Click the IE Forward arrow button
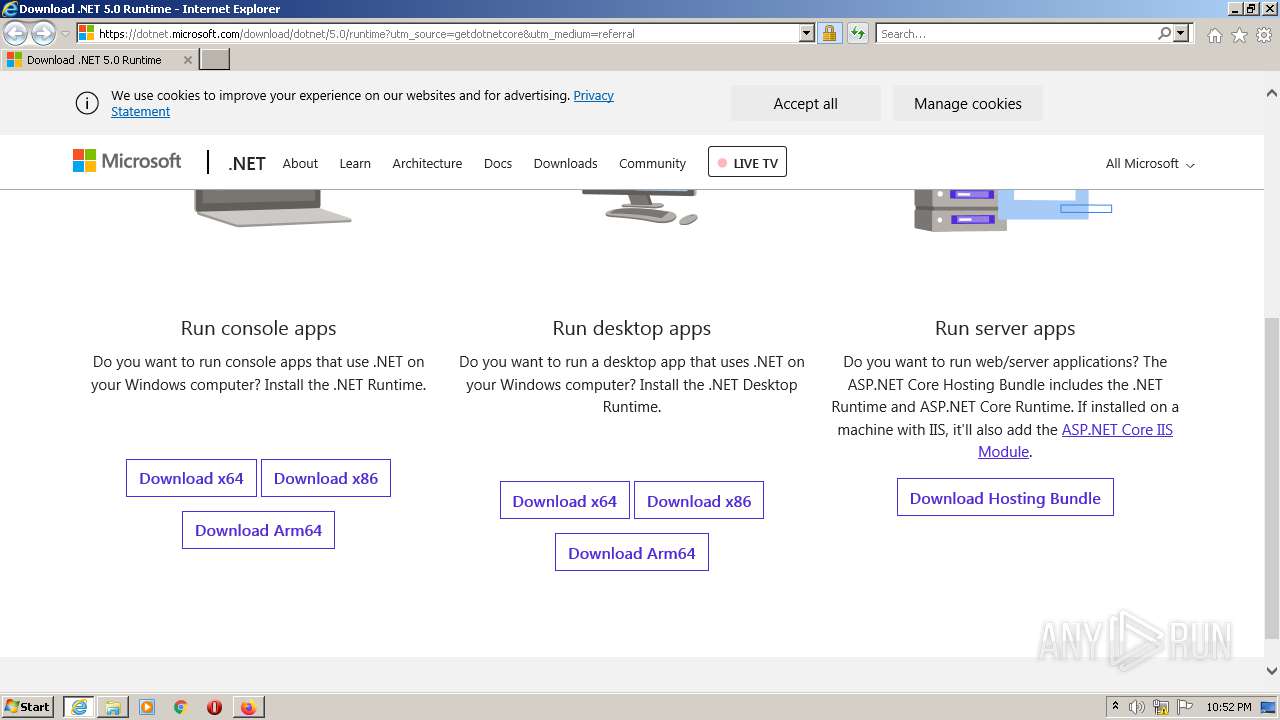This screenshot has width=1280, height=720. [43, 33]
